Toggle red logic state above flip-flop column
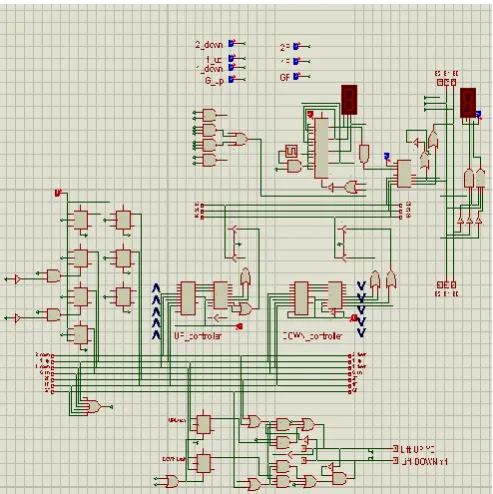This screenshot has height=494, width=493. point(58,193)
